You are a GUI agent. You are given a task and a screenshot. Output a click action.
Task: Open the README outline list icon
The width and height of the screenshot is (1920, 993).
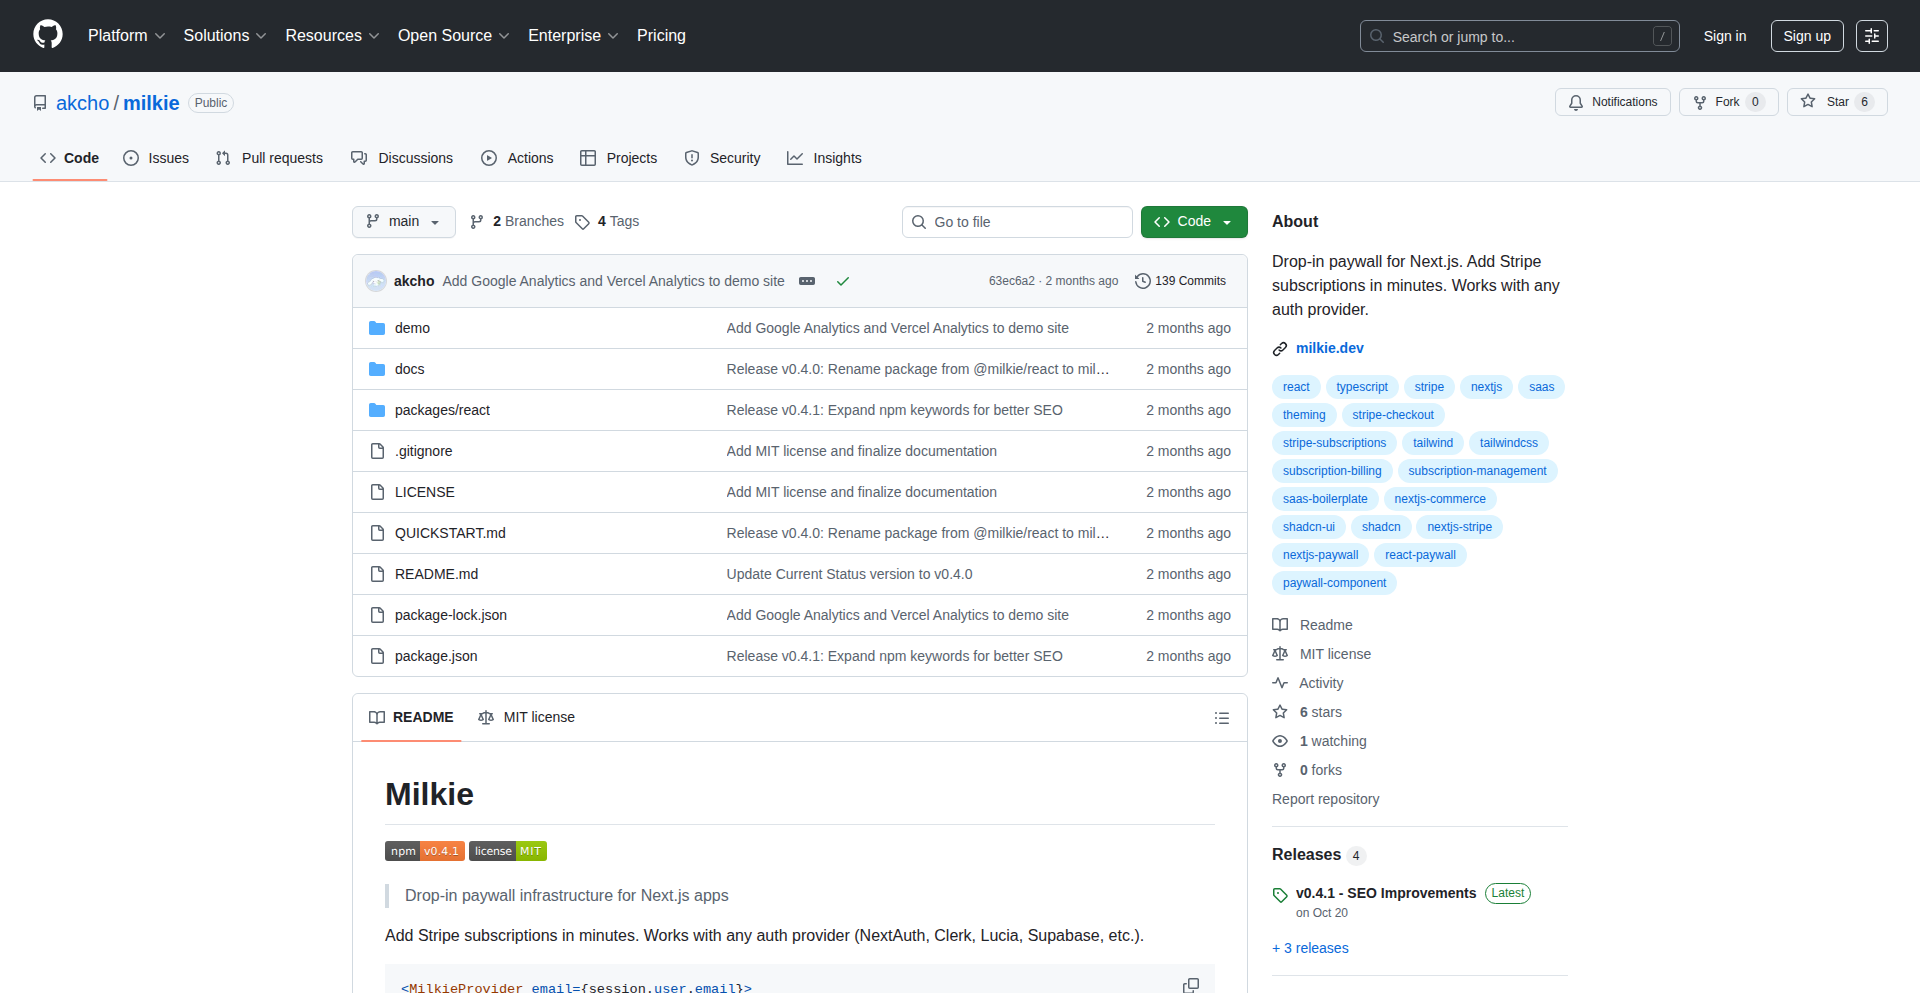(x=1221, y=718)
